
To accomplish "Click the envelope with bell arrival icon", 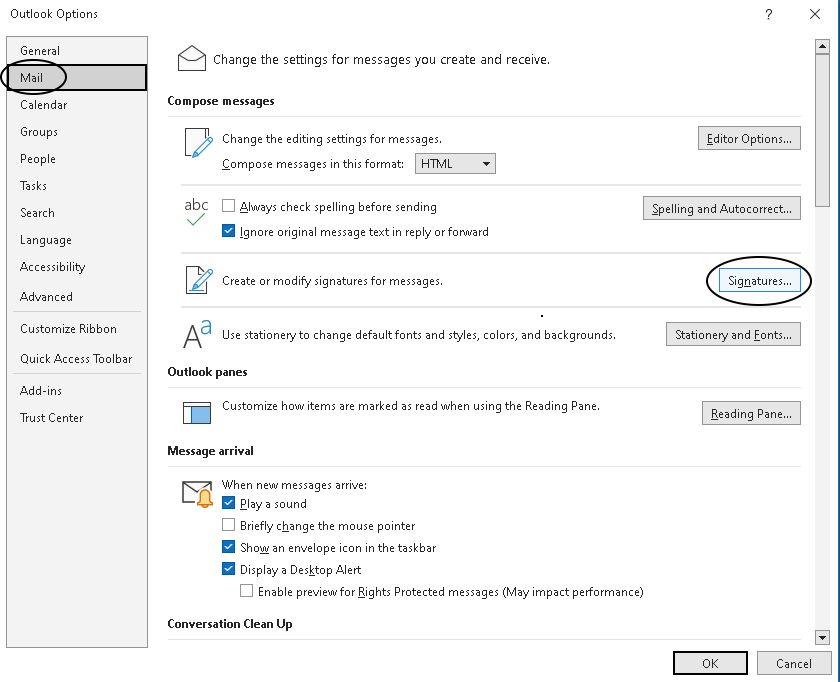I will 197,494.
